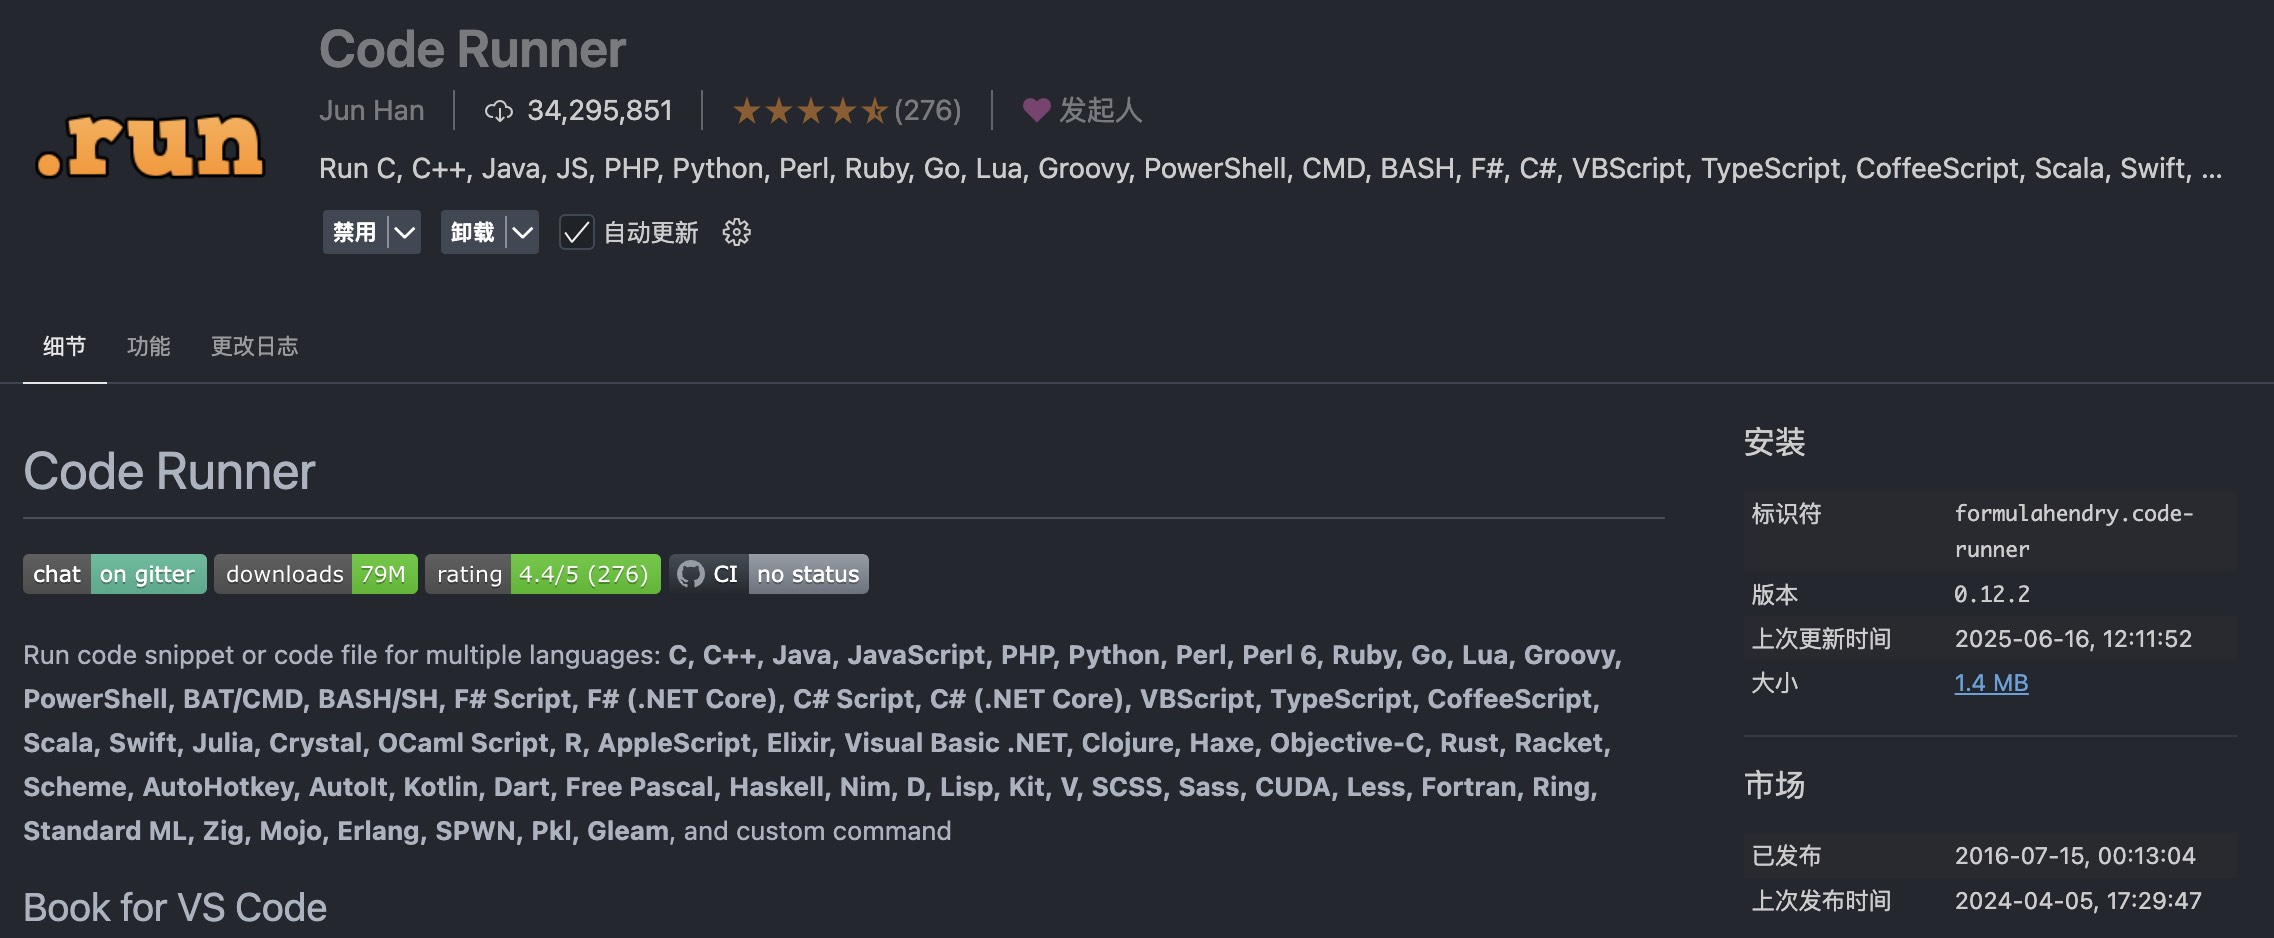Click the Jun Han publisher name

point(371,110)
